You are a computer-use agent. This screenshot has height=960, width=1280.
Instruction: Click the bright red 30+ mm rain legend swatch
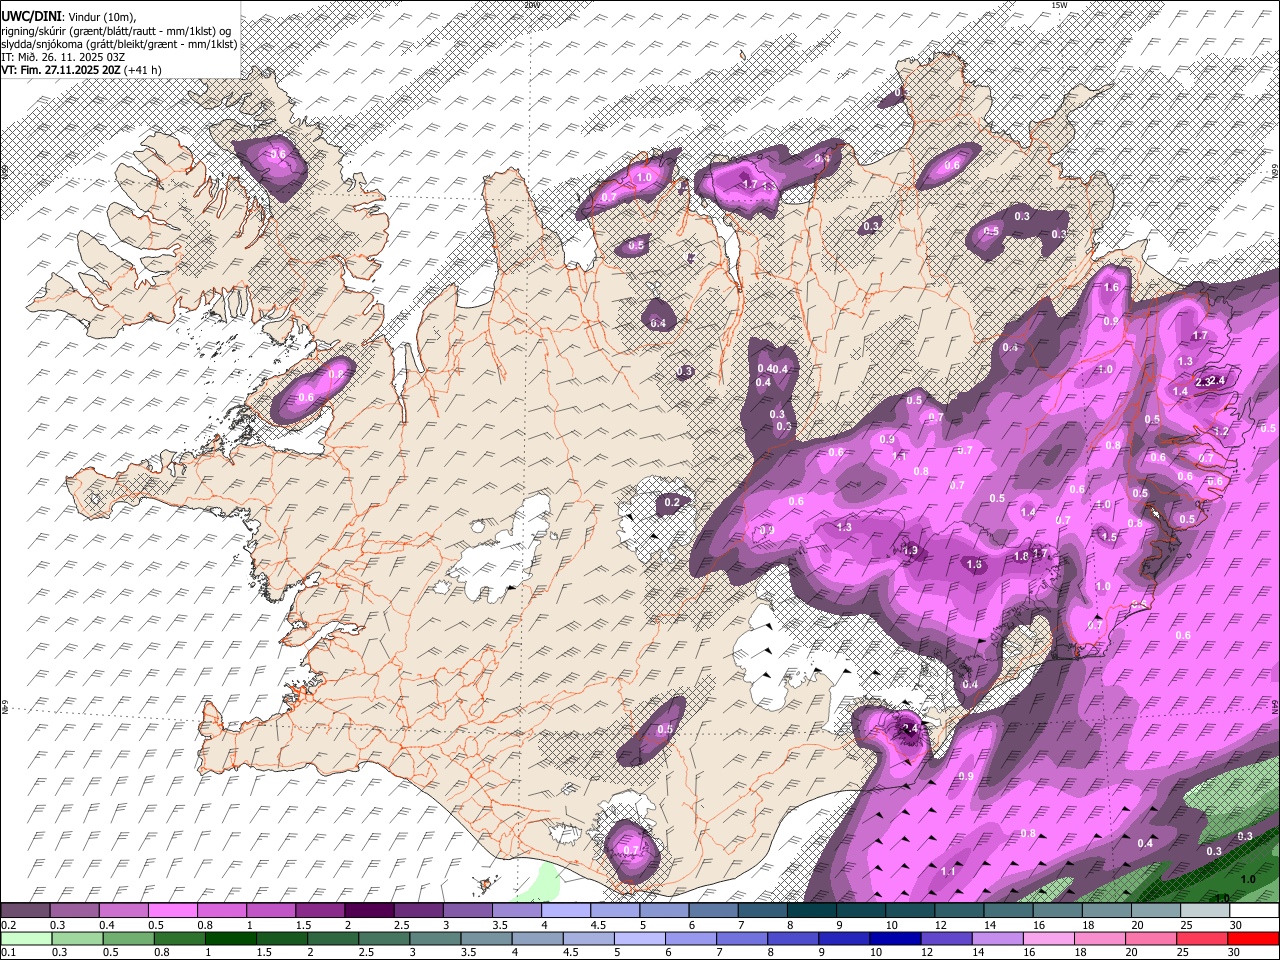coord(1253,938)
